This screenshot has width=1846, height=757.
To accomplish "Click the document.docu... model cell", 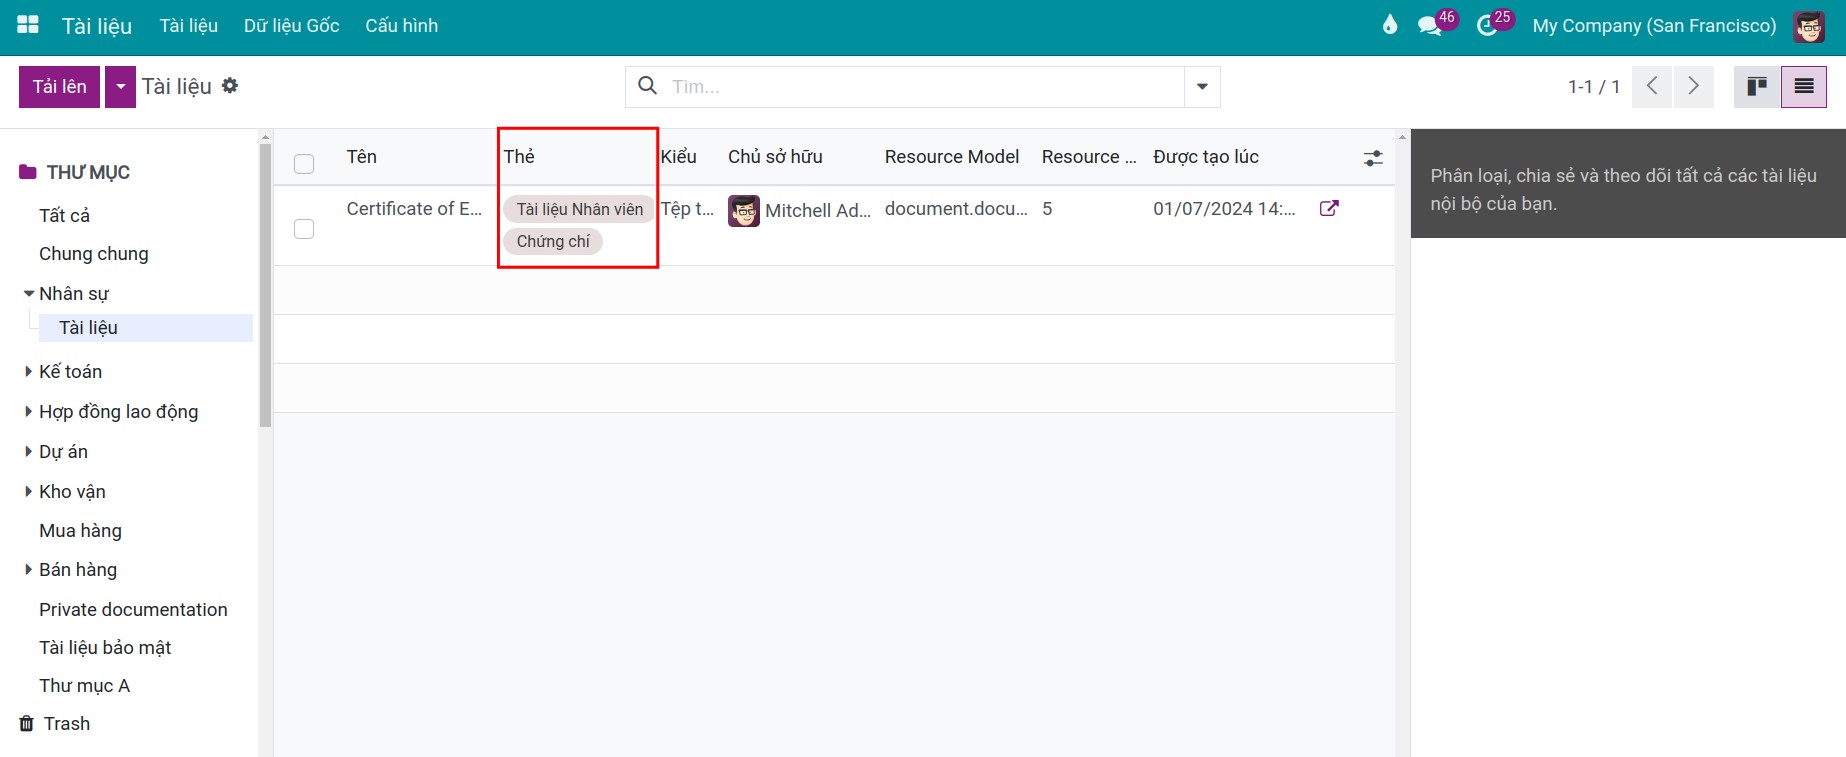I will click(956, 209).
